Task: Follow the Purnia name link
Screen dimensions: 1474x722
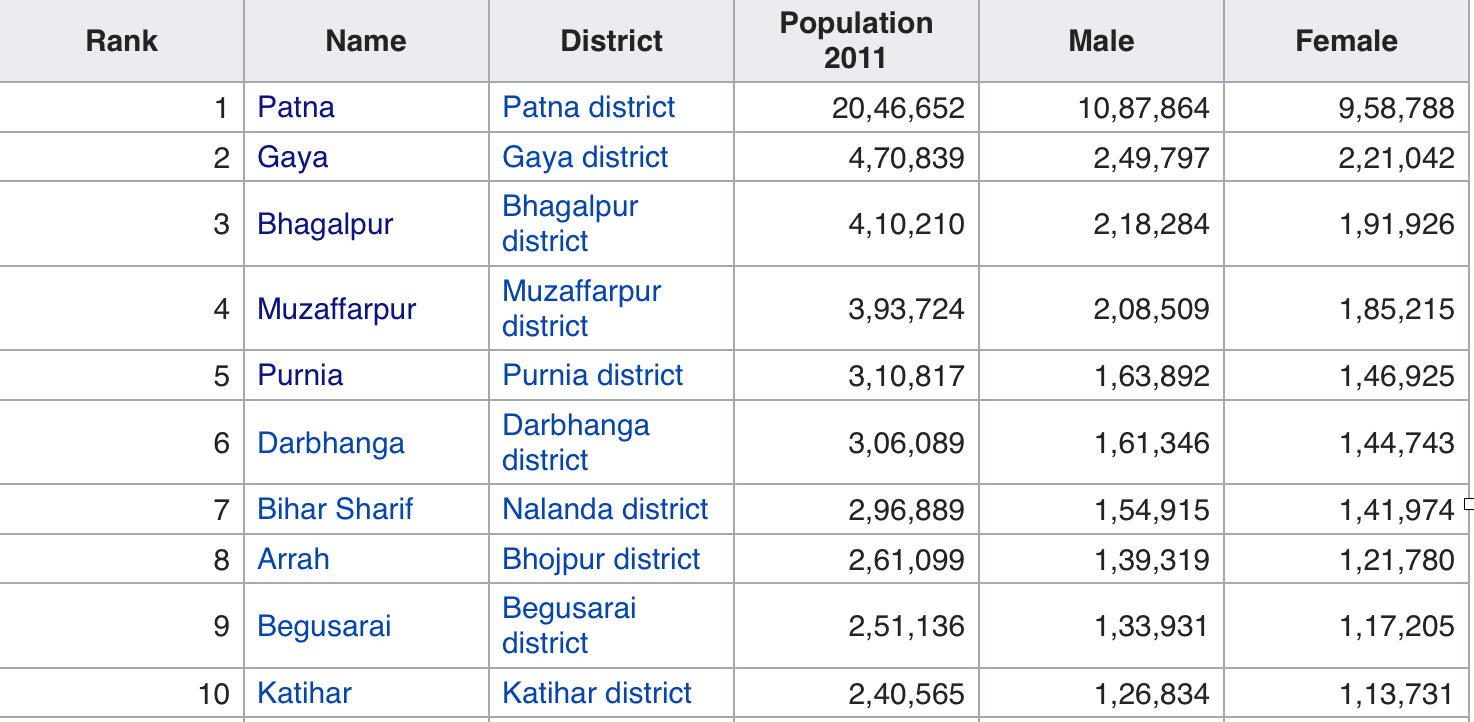Action: (300, 376)
